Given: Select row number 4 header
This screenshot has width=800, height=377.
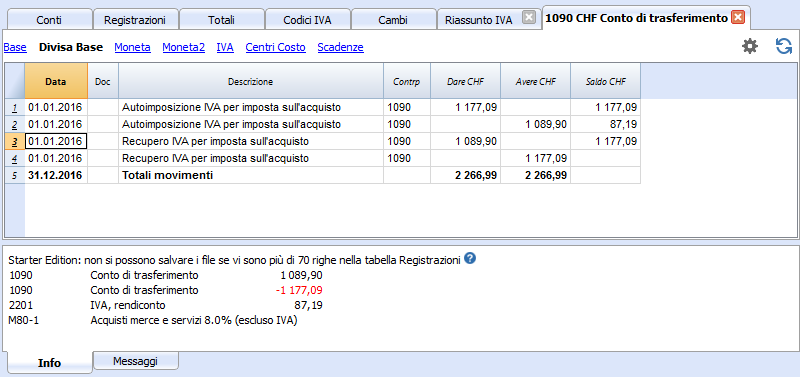Looking at the screenshot, I should point(15,158).
